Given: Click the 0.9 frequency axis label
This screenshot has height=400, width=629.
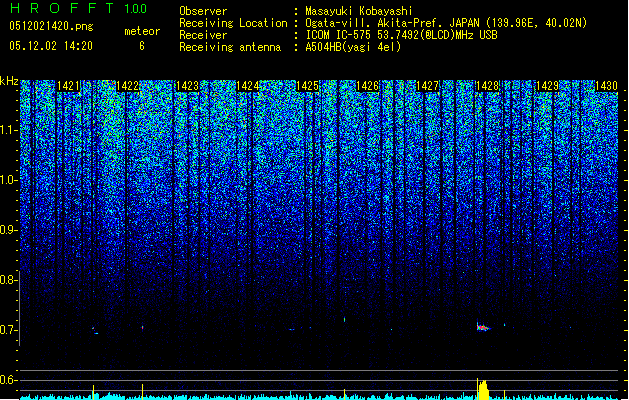Looking at the screenshot, I should pyautogui.click(x=8, y=230).
